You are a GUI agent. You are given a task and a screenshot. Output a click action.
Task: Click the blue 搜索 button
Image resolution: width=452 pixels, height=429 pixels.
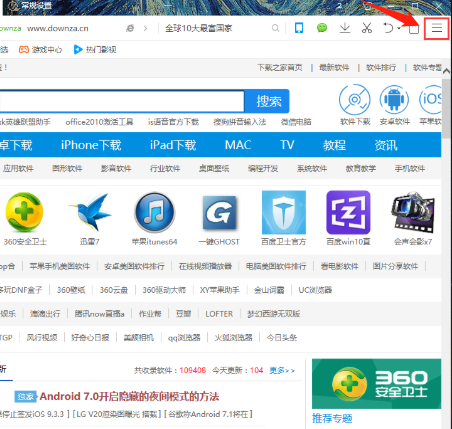coord(267,101)
